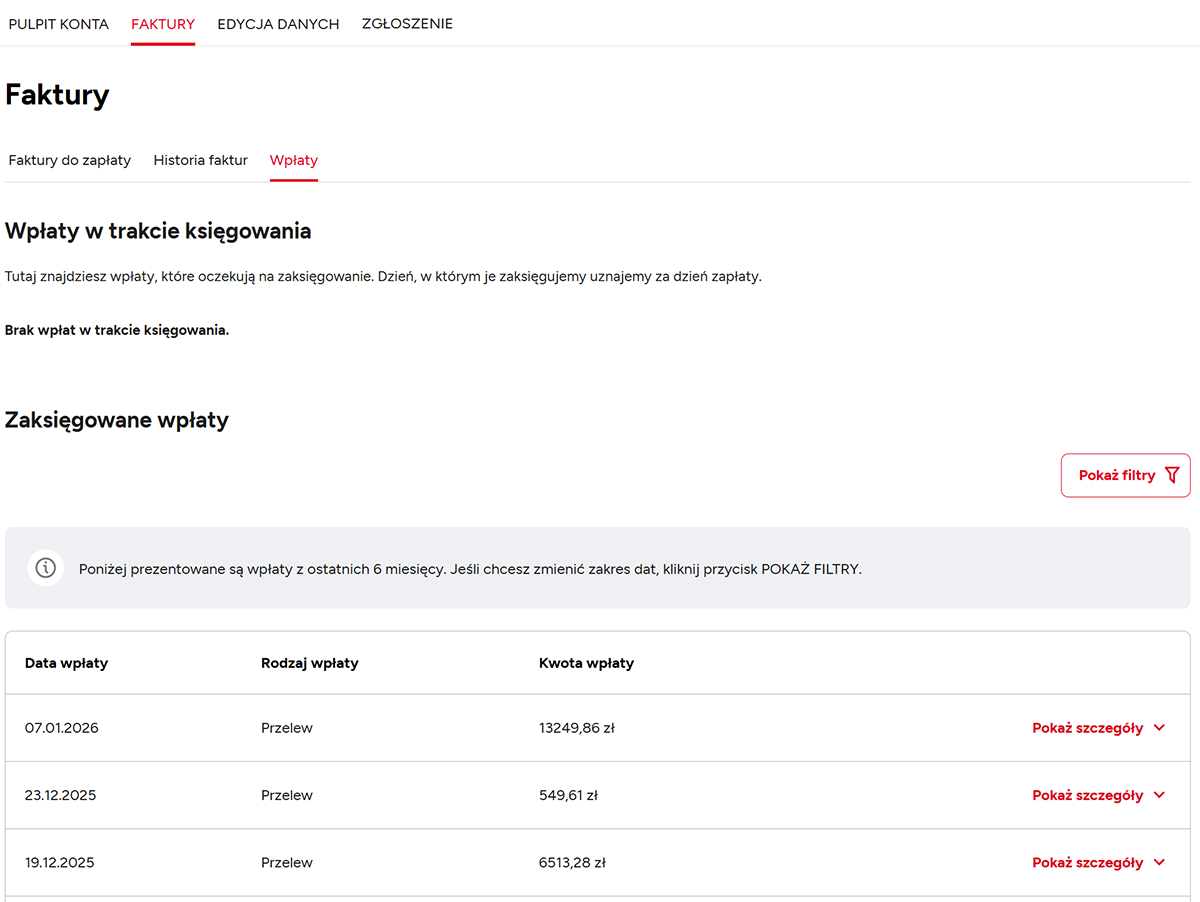Click the Kwota wpłaty column header

pos(586,663)
